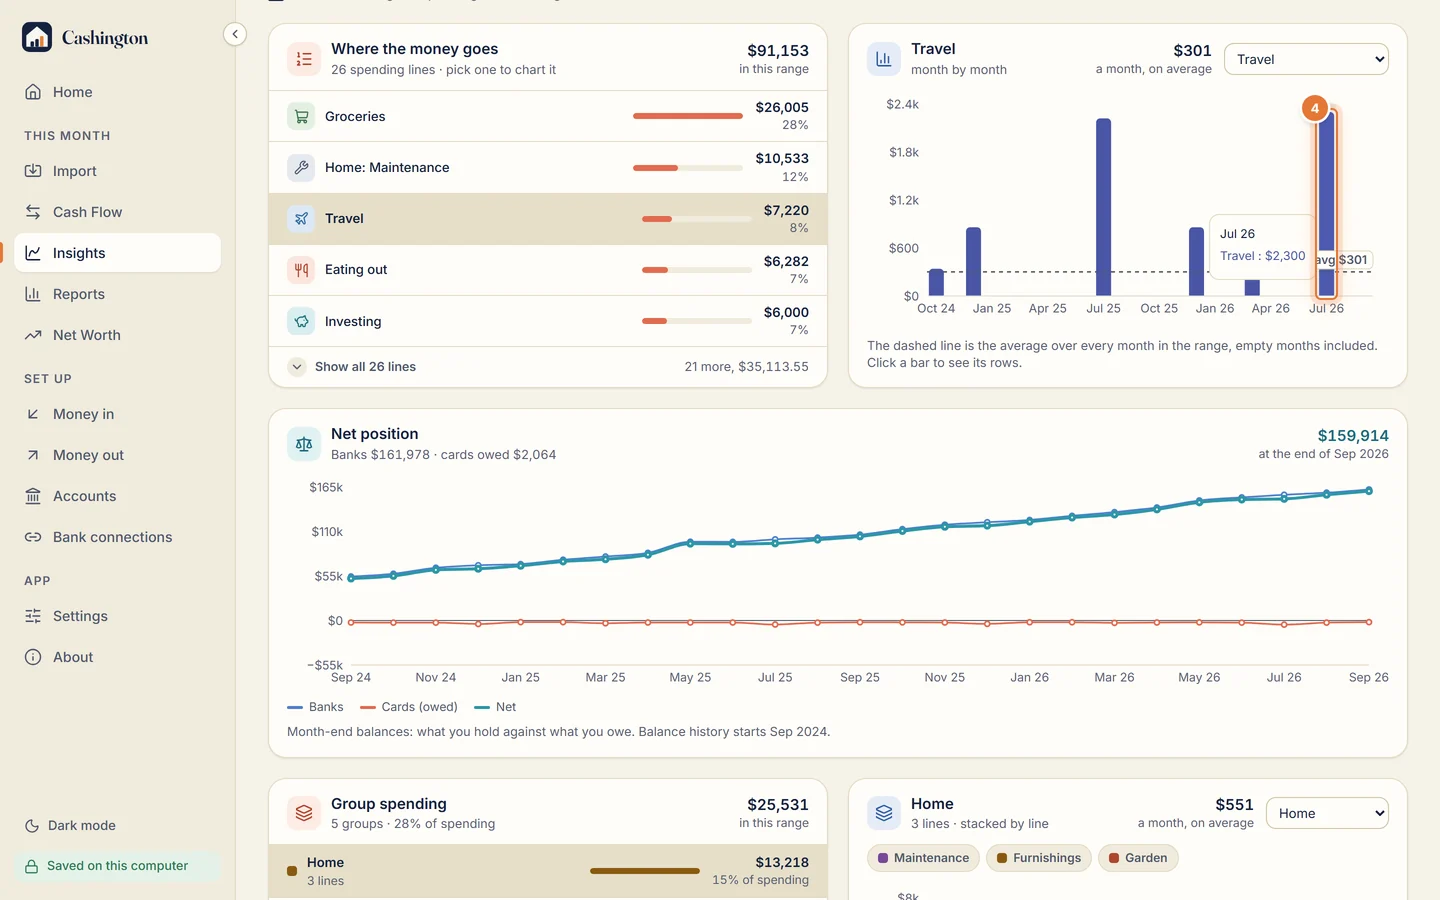Viewport: 1440px width, 900px height.
Task: Click the Where the money goes list icon
Action: (304, 59)
